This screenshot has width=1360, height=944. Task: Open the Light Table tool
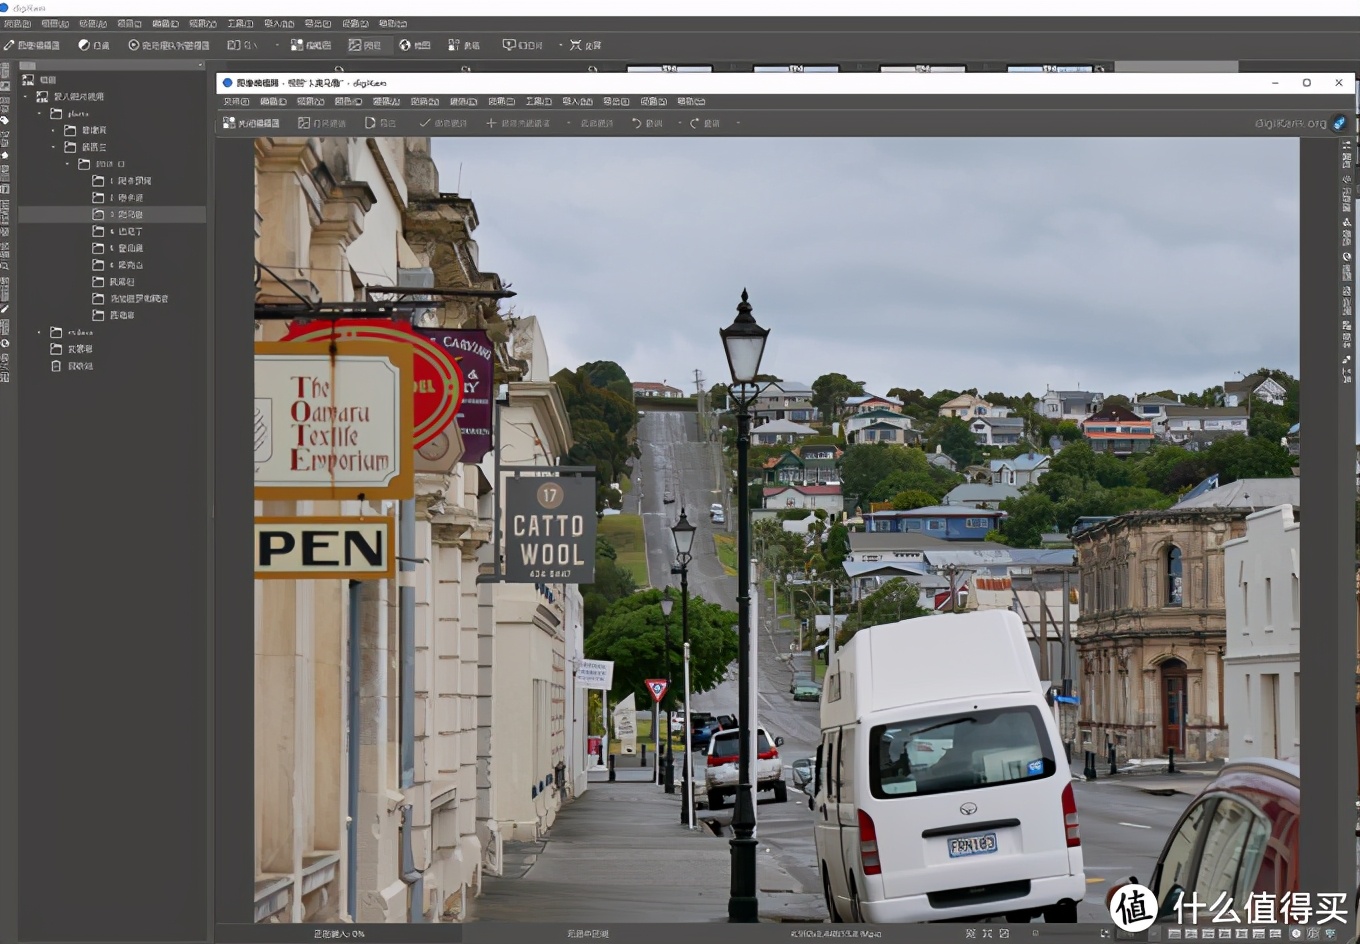pyautogui.click(x=95, y=45)
